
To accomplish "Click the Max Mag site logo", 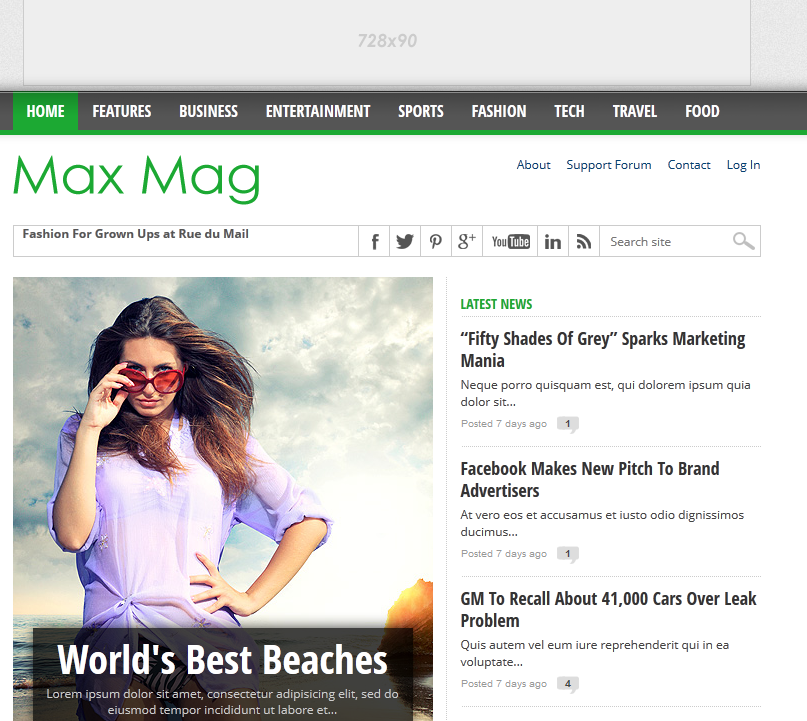I will tap(136, 179).
